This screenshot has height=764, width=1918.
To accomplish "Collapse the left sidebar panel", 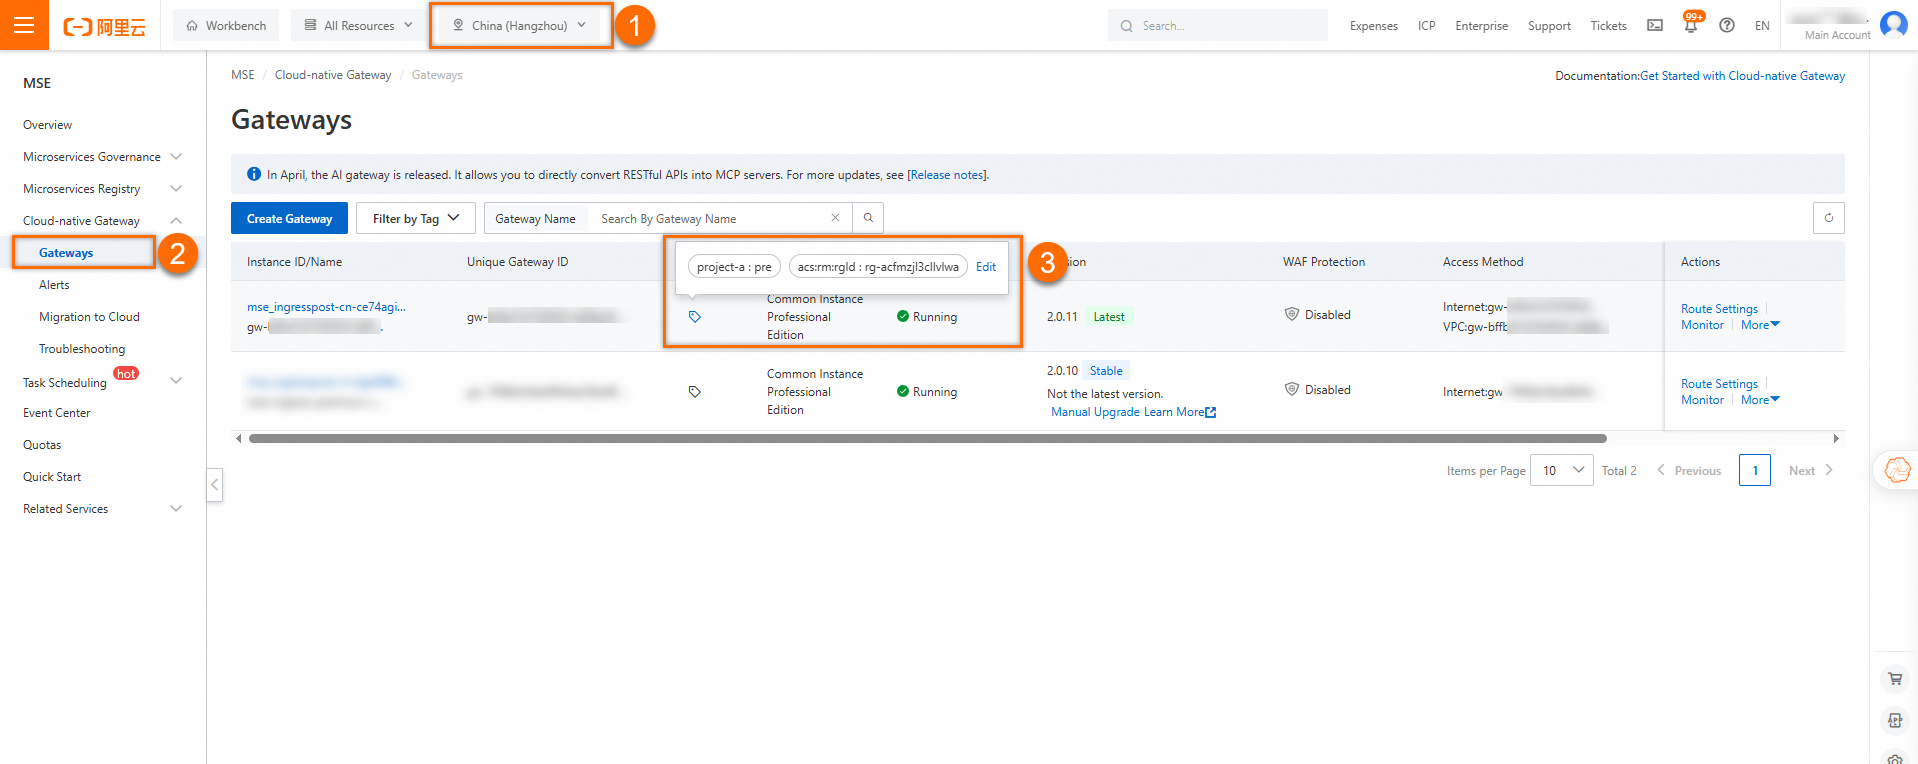I will tap(214, 485).
